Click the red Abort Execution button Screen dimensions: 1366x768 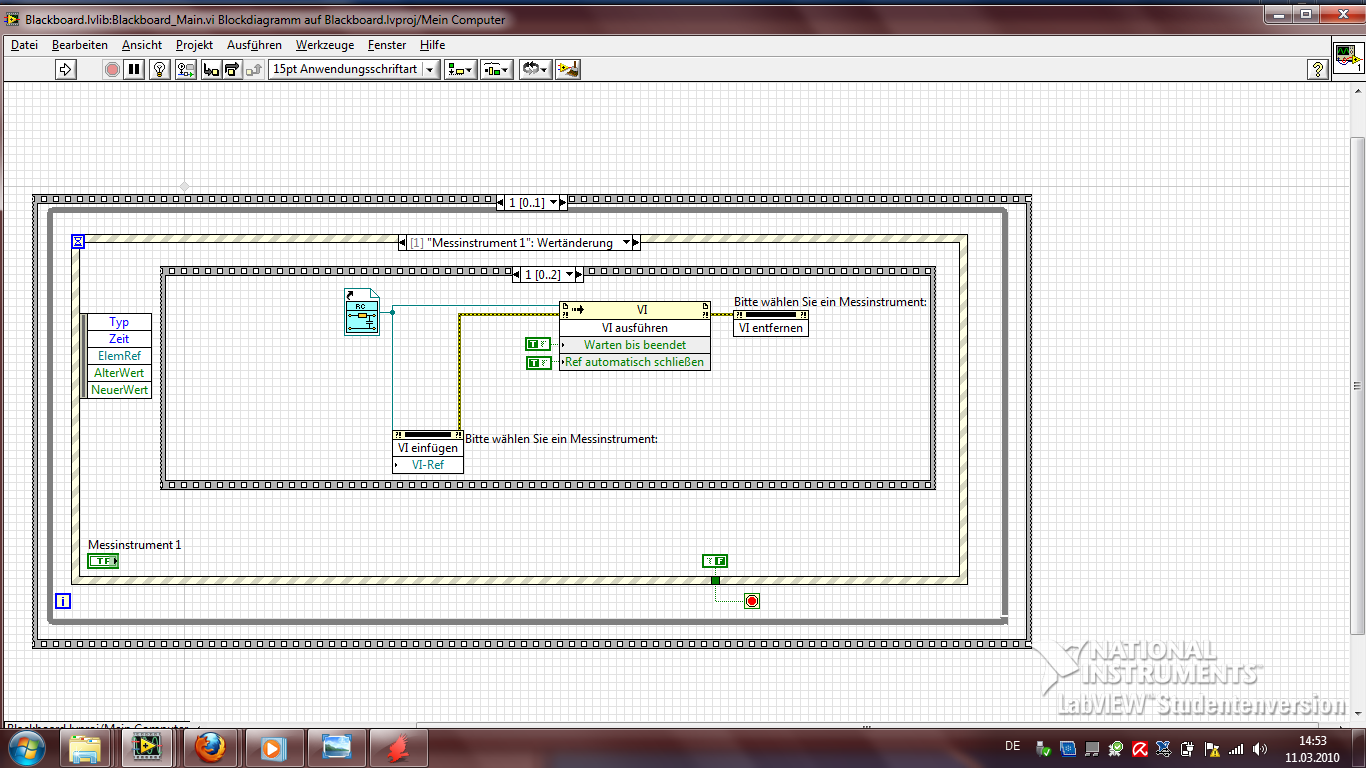[112, 69]
